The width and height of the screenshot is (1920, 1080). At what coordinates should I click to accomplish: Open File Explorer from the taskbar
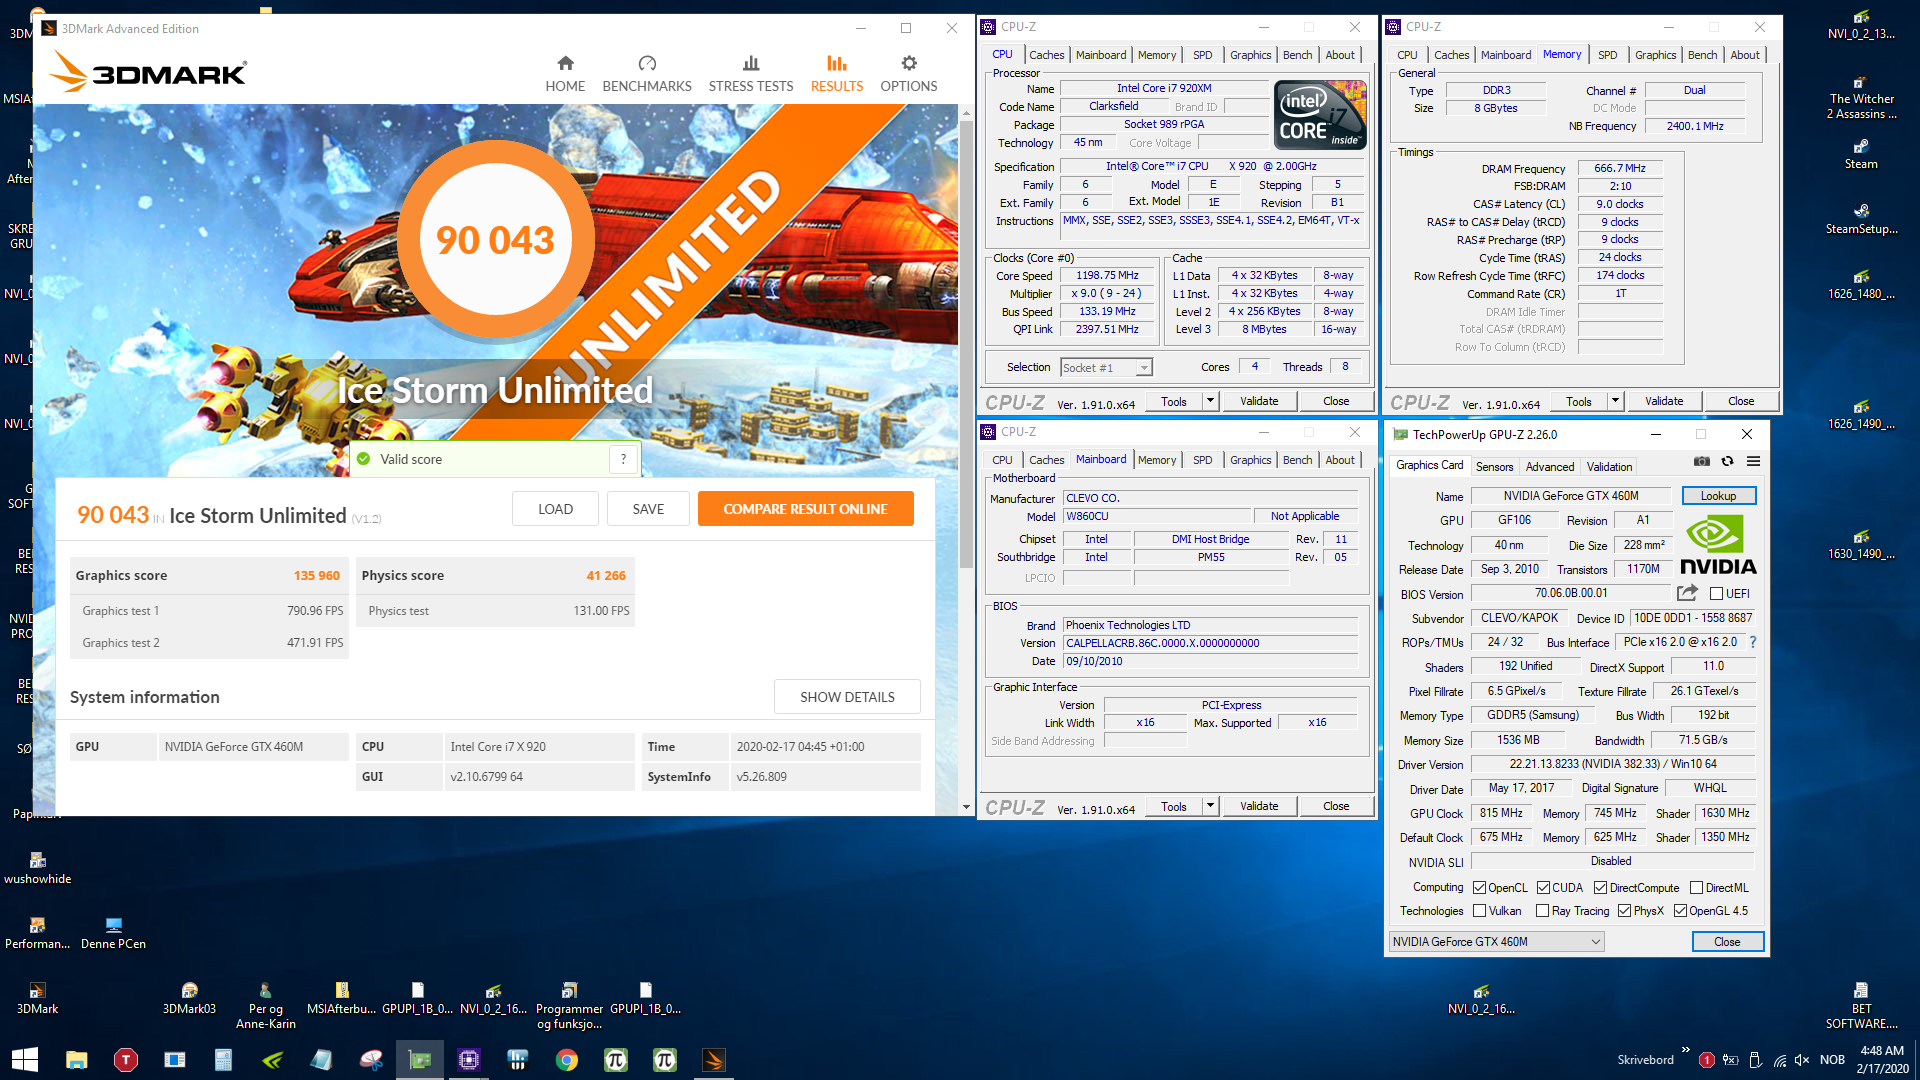77,1060
